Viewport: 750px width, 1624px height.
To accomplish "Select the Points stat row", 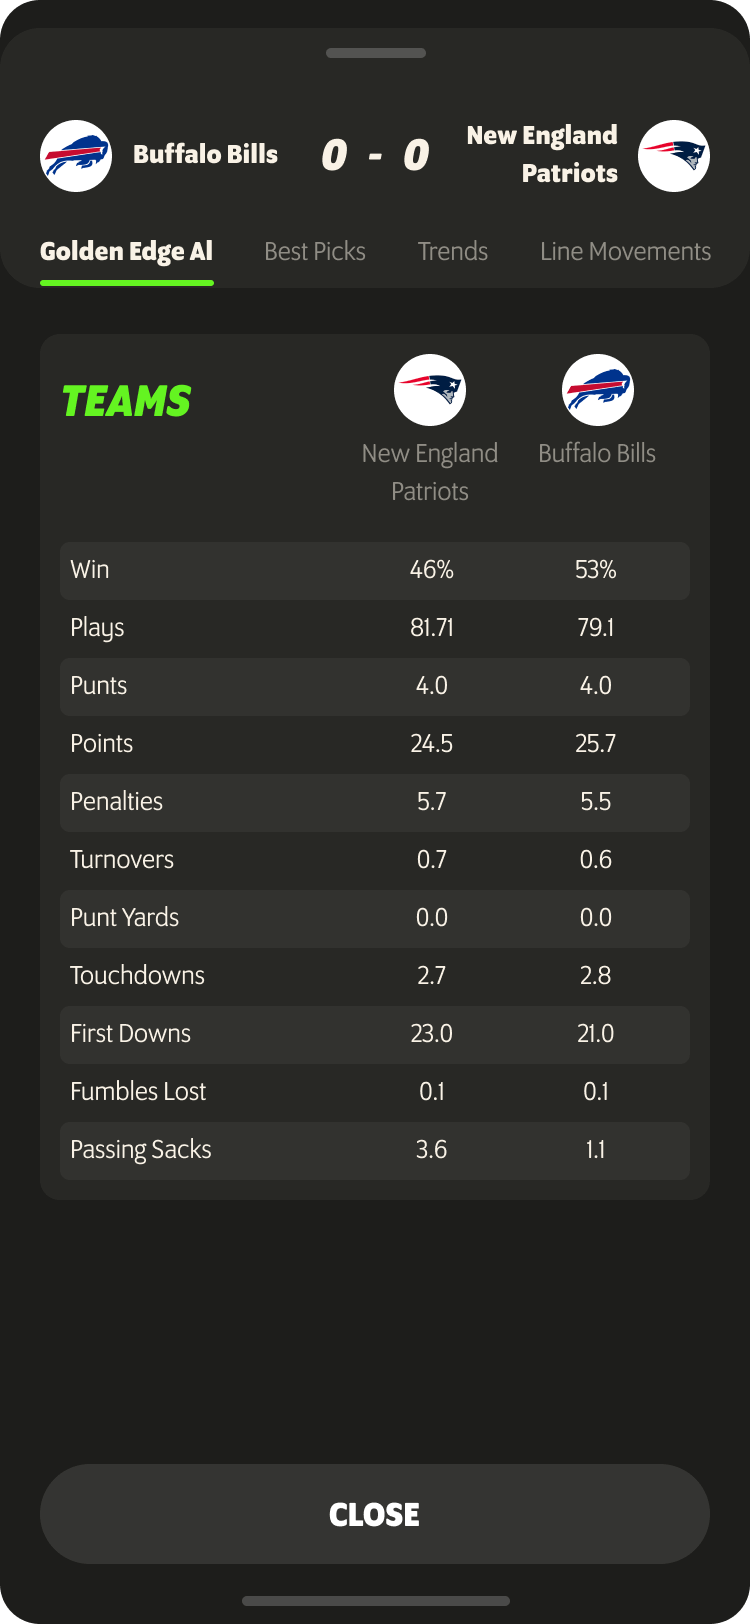I will (x=375, y=744).
